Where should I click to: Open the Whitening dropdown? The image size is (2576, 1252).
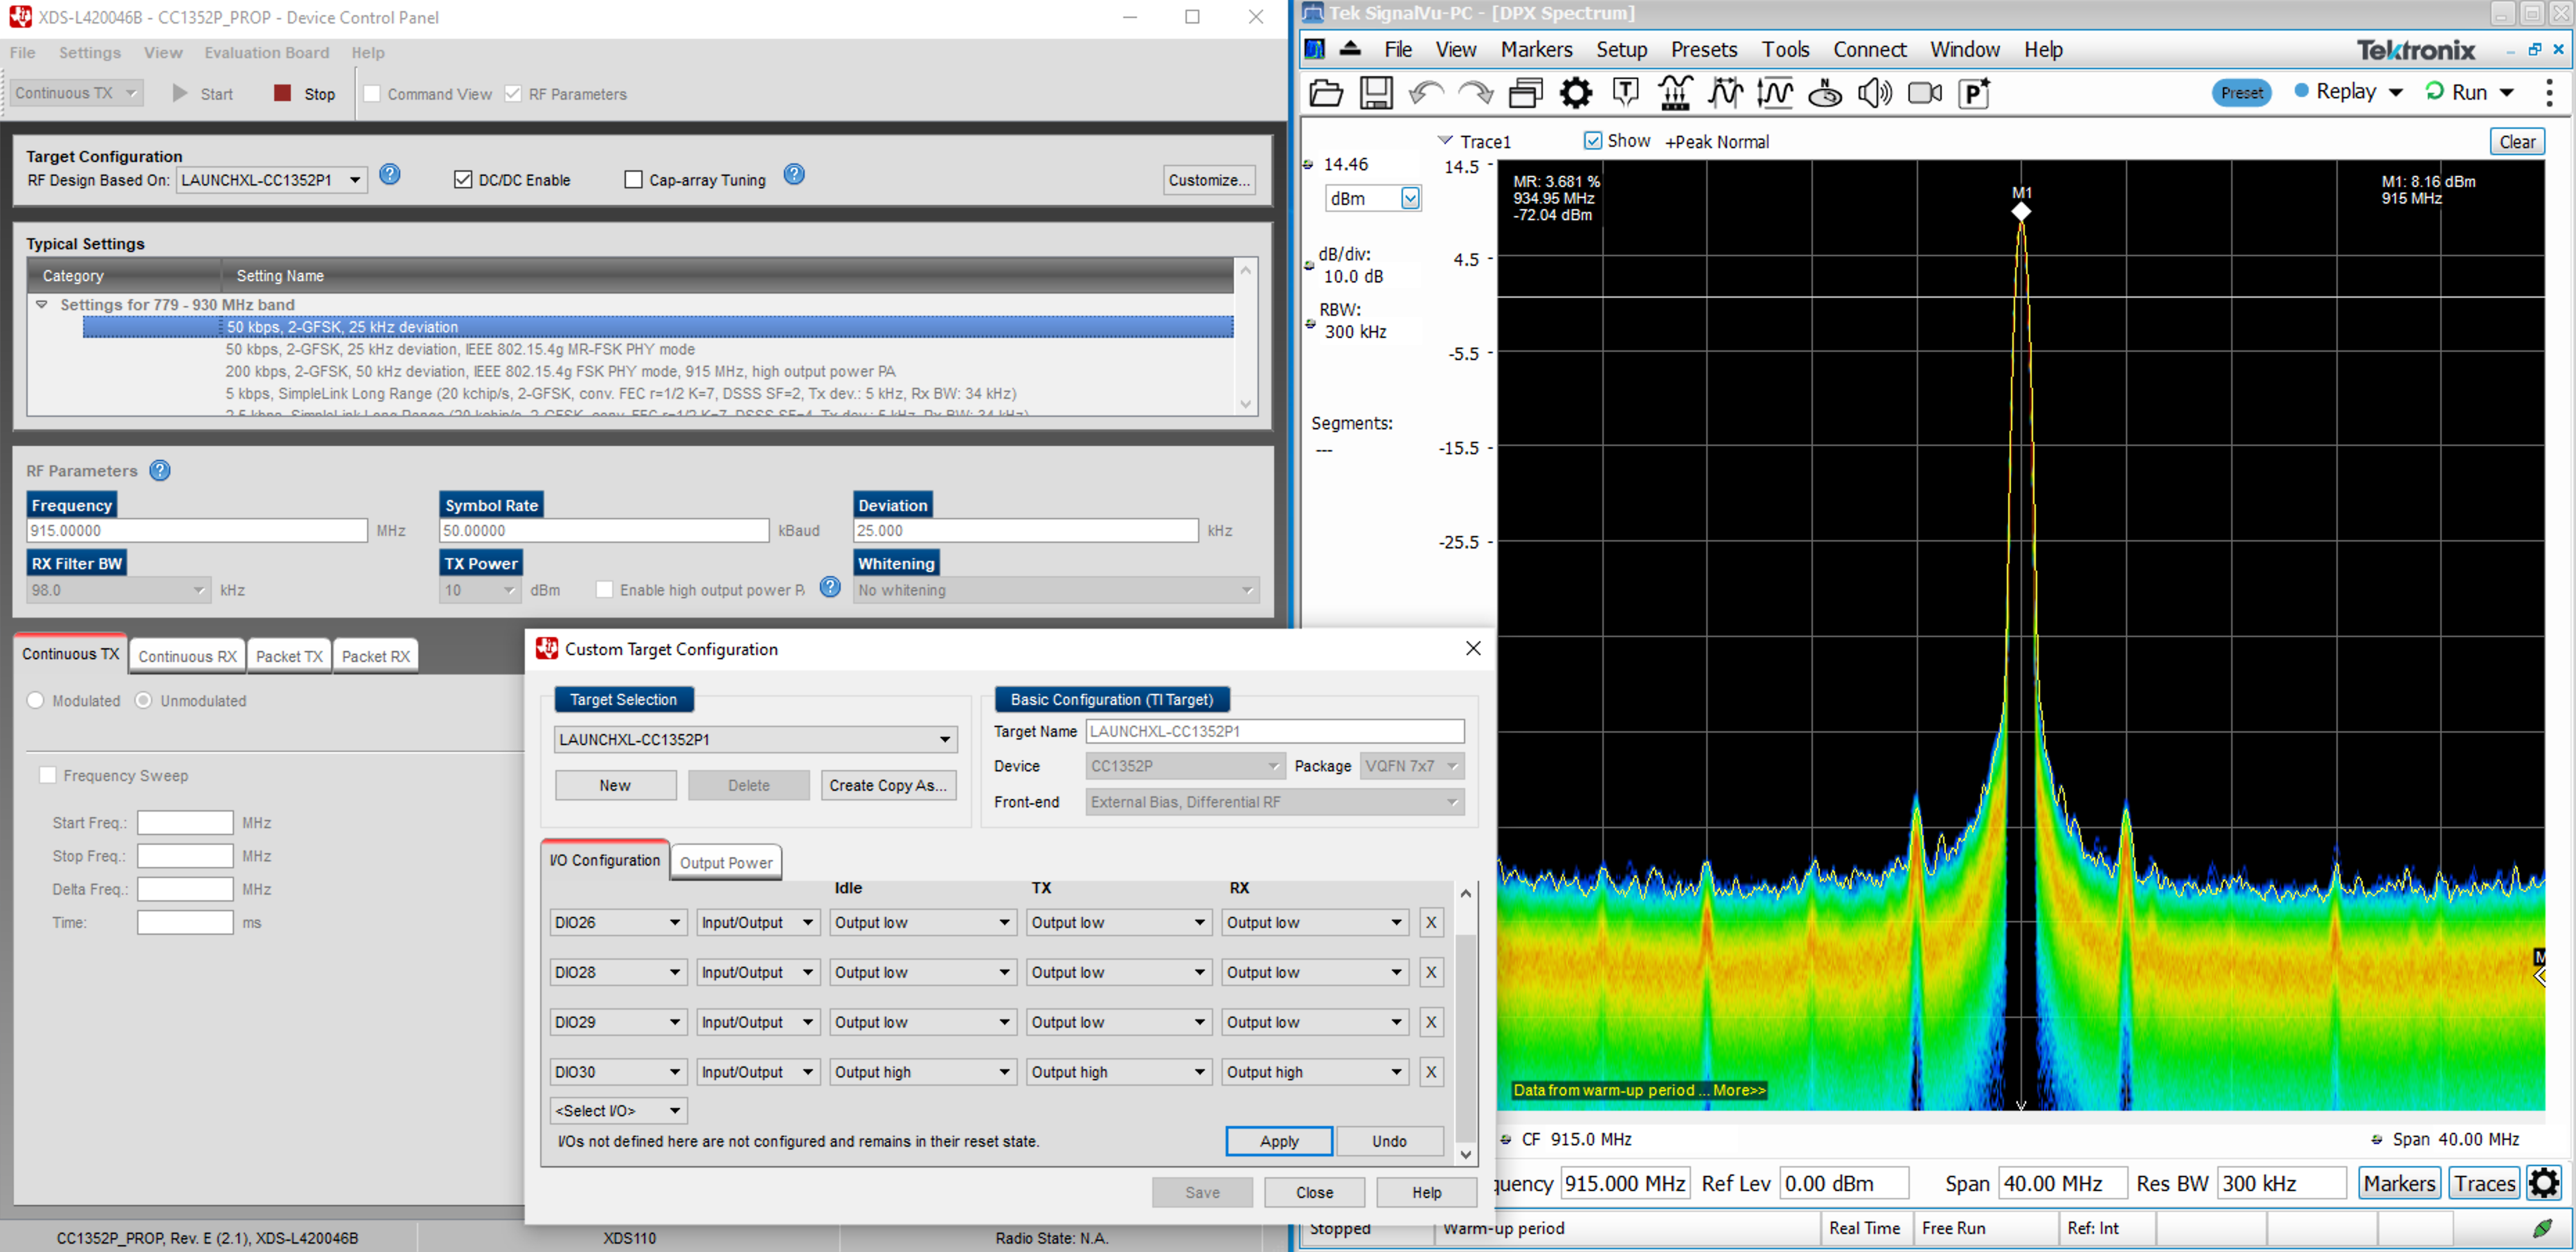[1056, 590]
